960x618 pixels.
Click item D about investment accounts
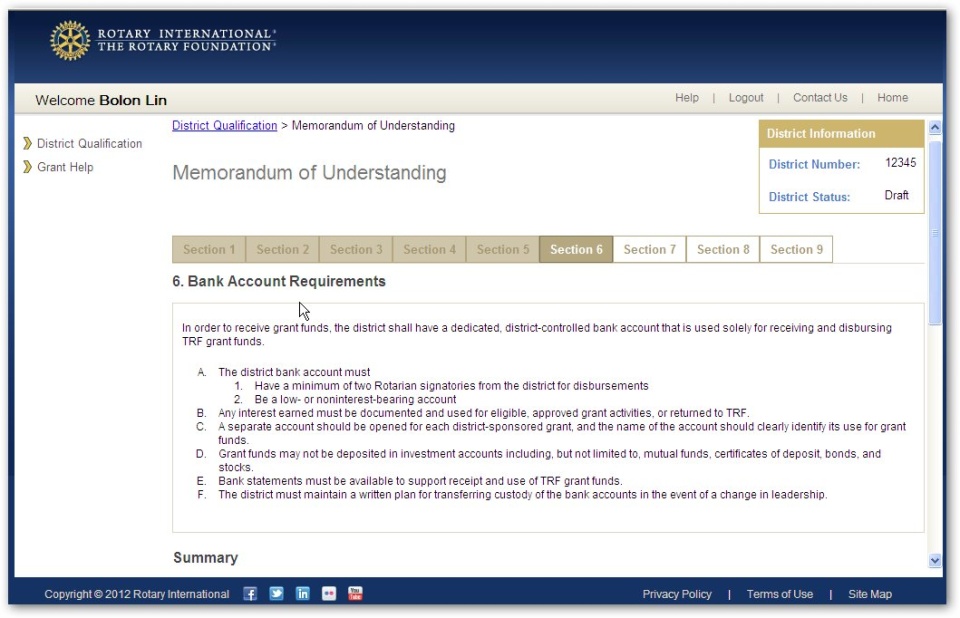[x=550, y=460]
